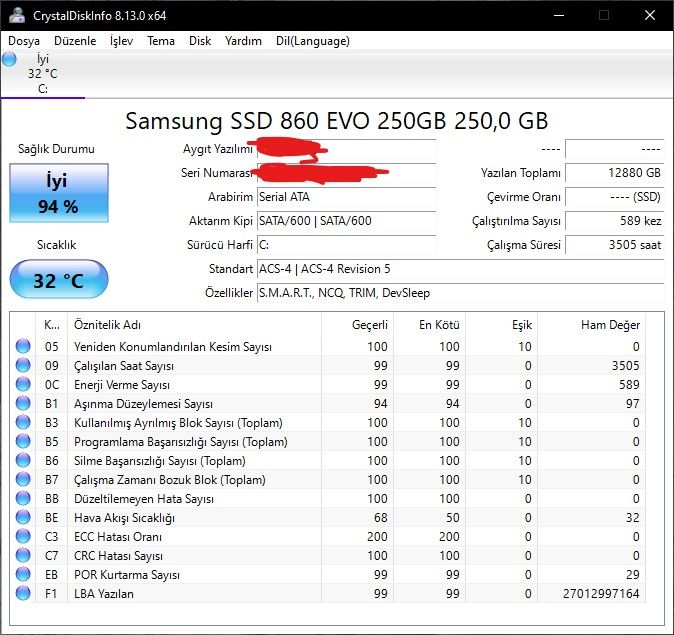
Task: Select row LBA Yazılan
Action: [328, 593]
